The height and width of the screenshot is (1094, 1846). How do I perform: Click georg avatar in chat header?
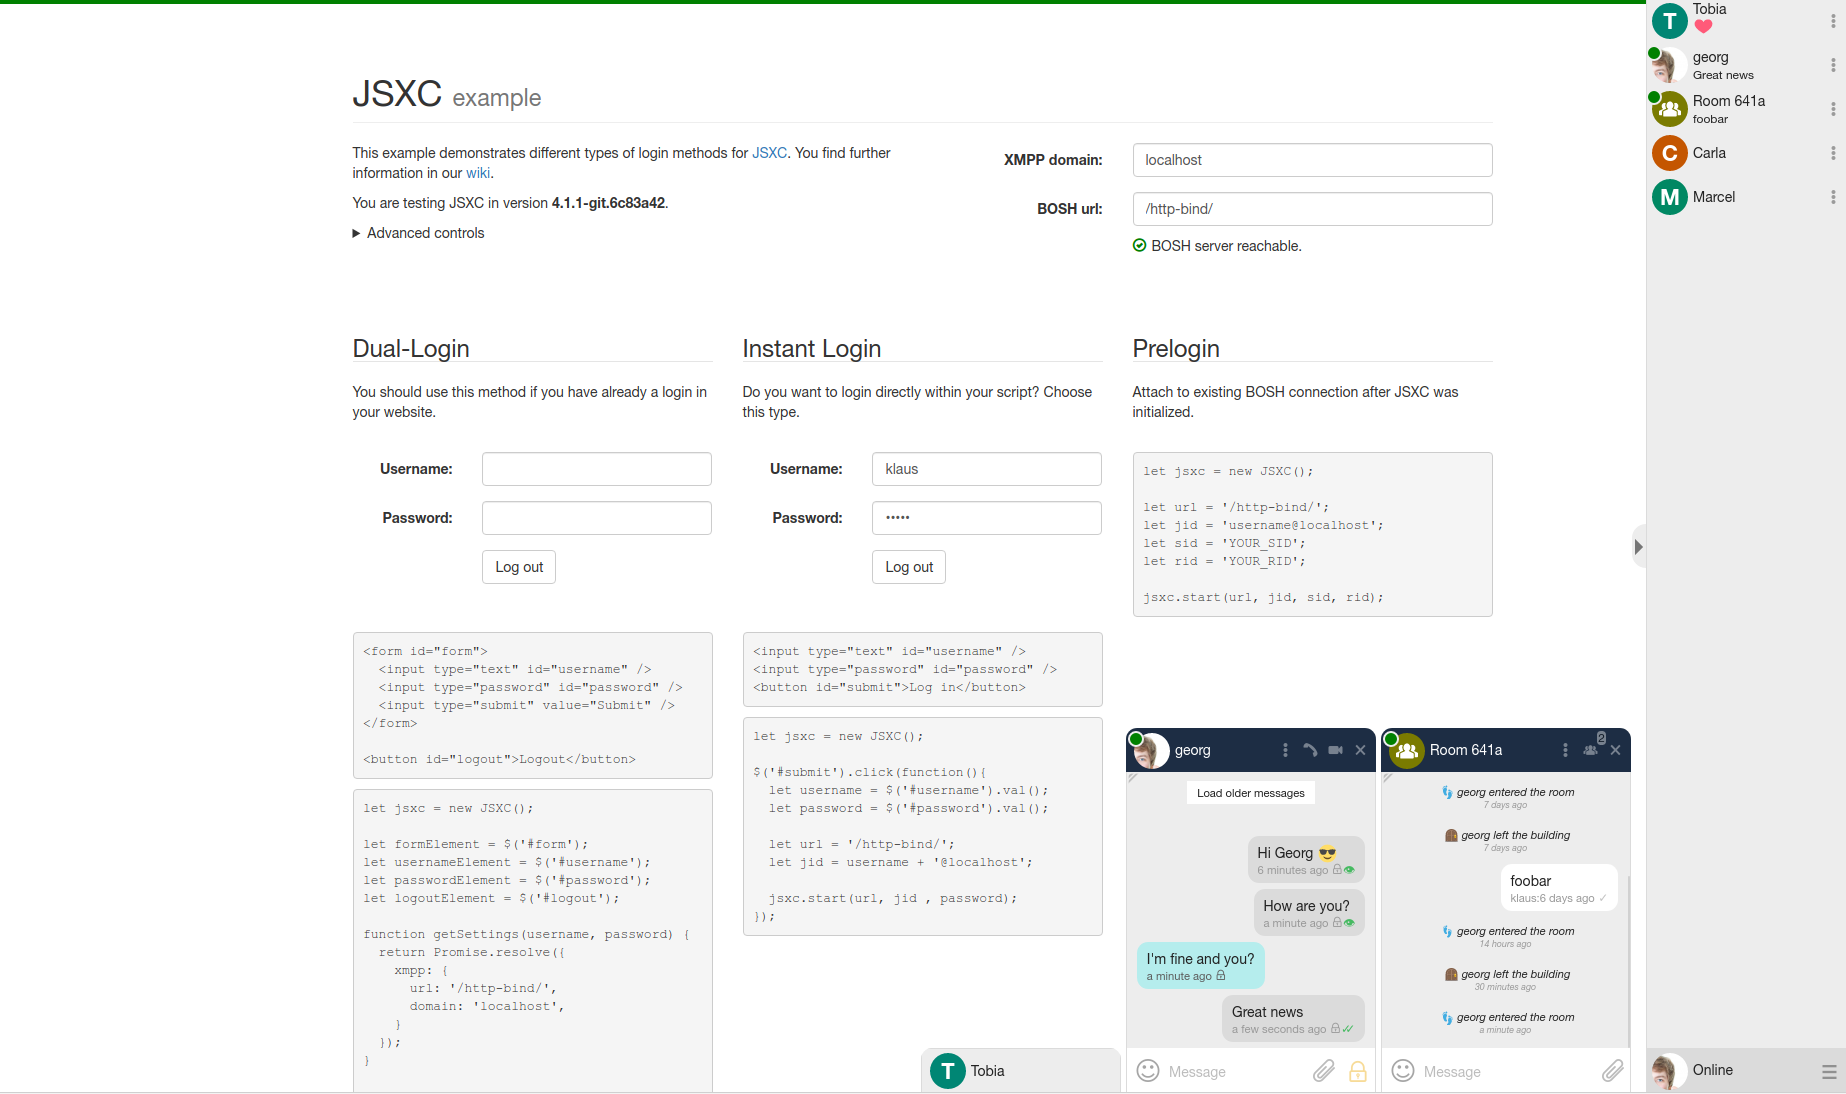tap(1150, 750)
